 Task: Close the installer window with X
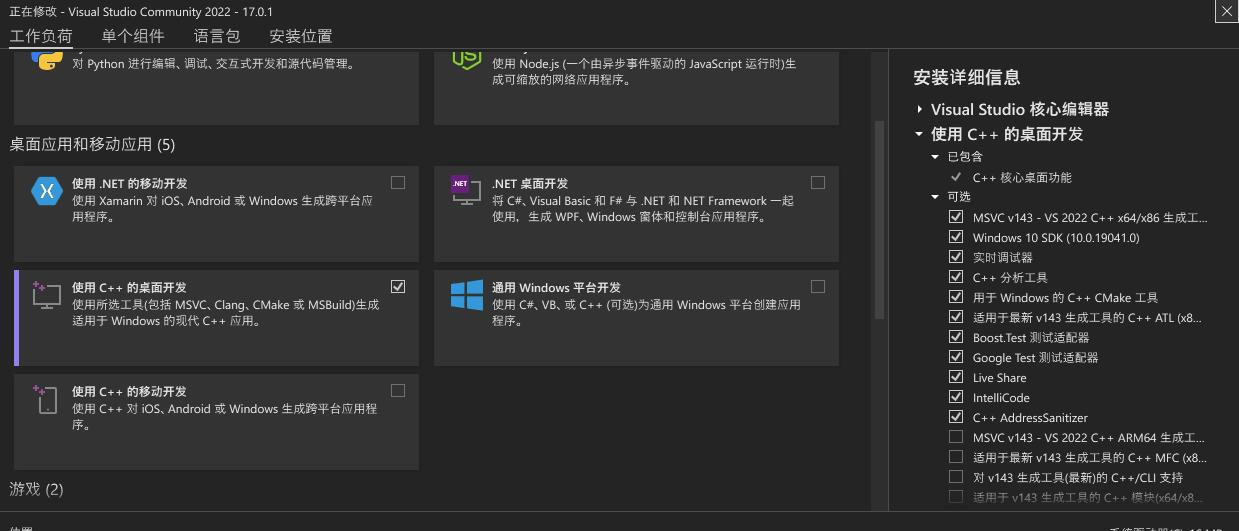click(1227, 11)
